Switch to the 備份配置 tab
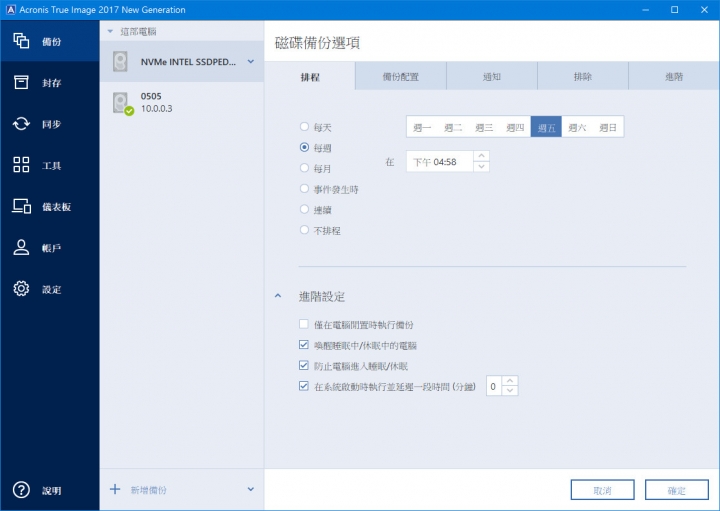The height and width of the screenshot is (511, 720). 400,76
